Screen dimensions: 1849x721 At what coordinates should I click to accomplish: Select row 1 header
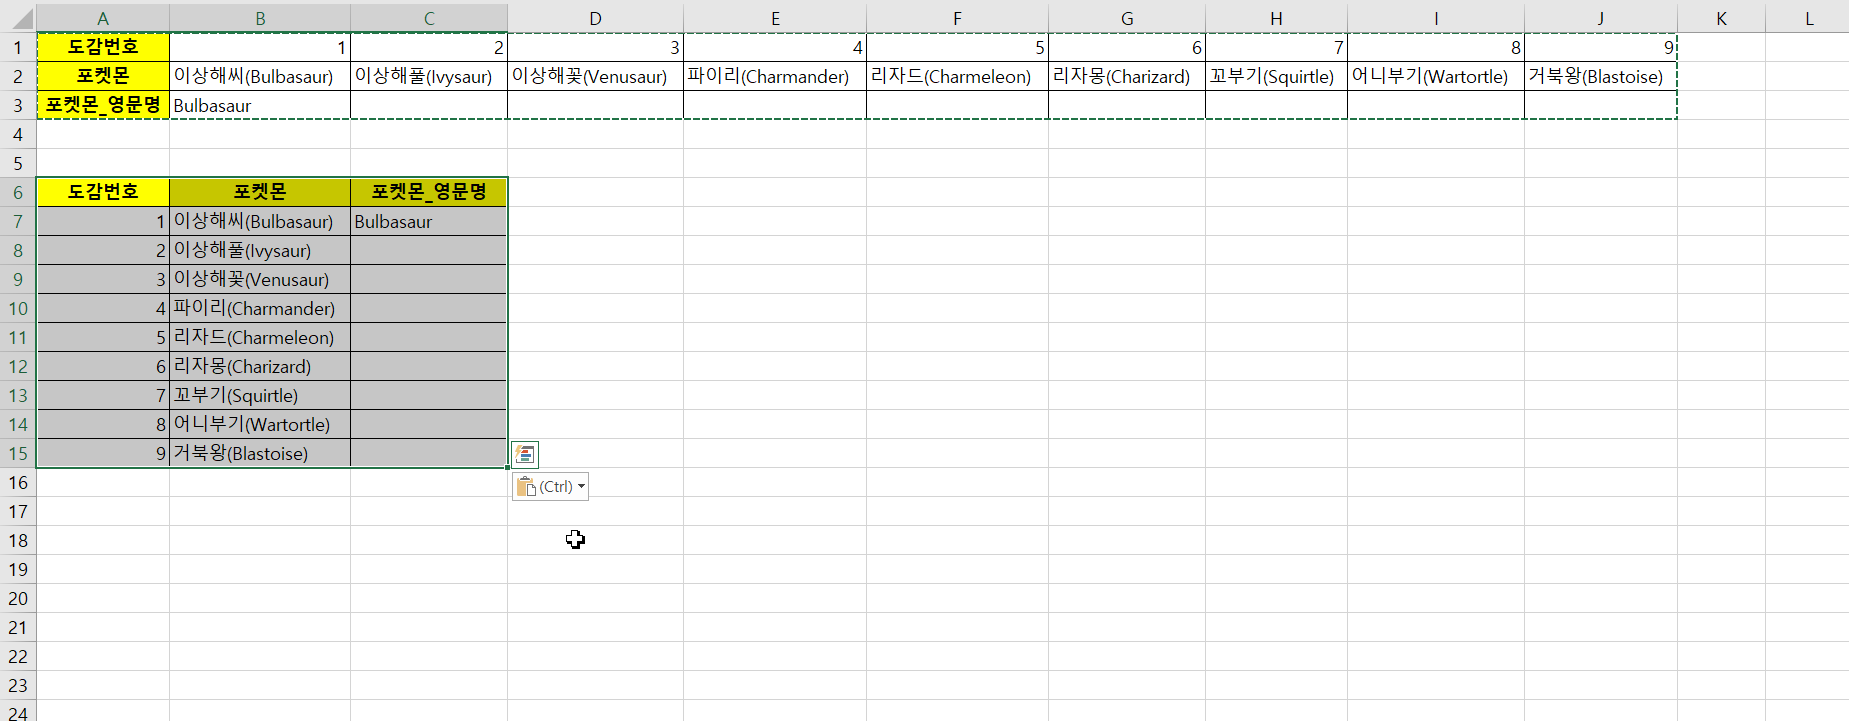tap(18, 47)
